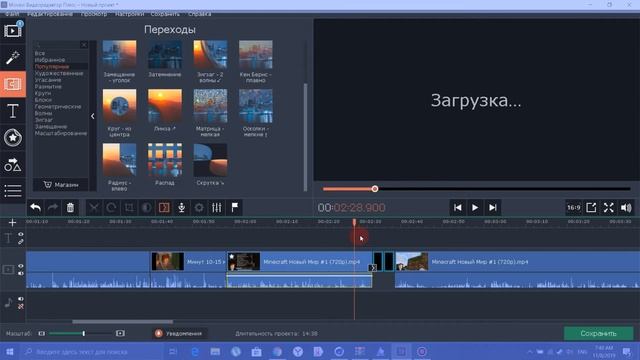
Task: Mute the music audio track
Action: 21,299
